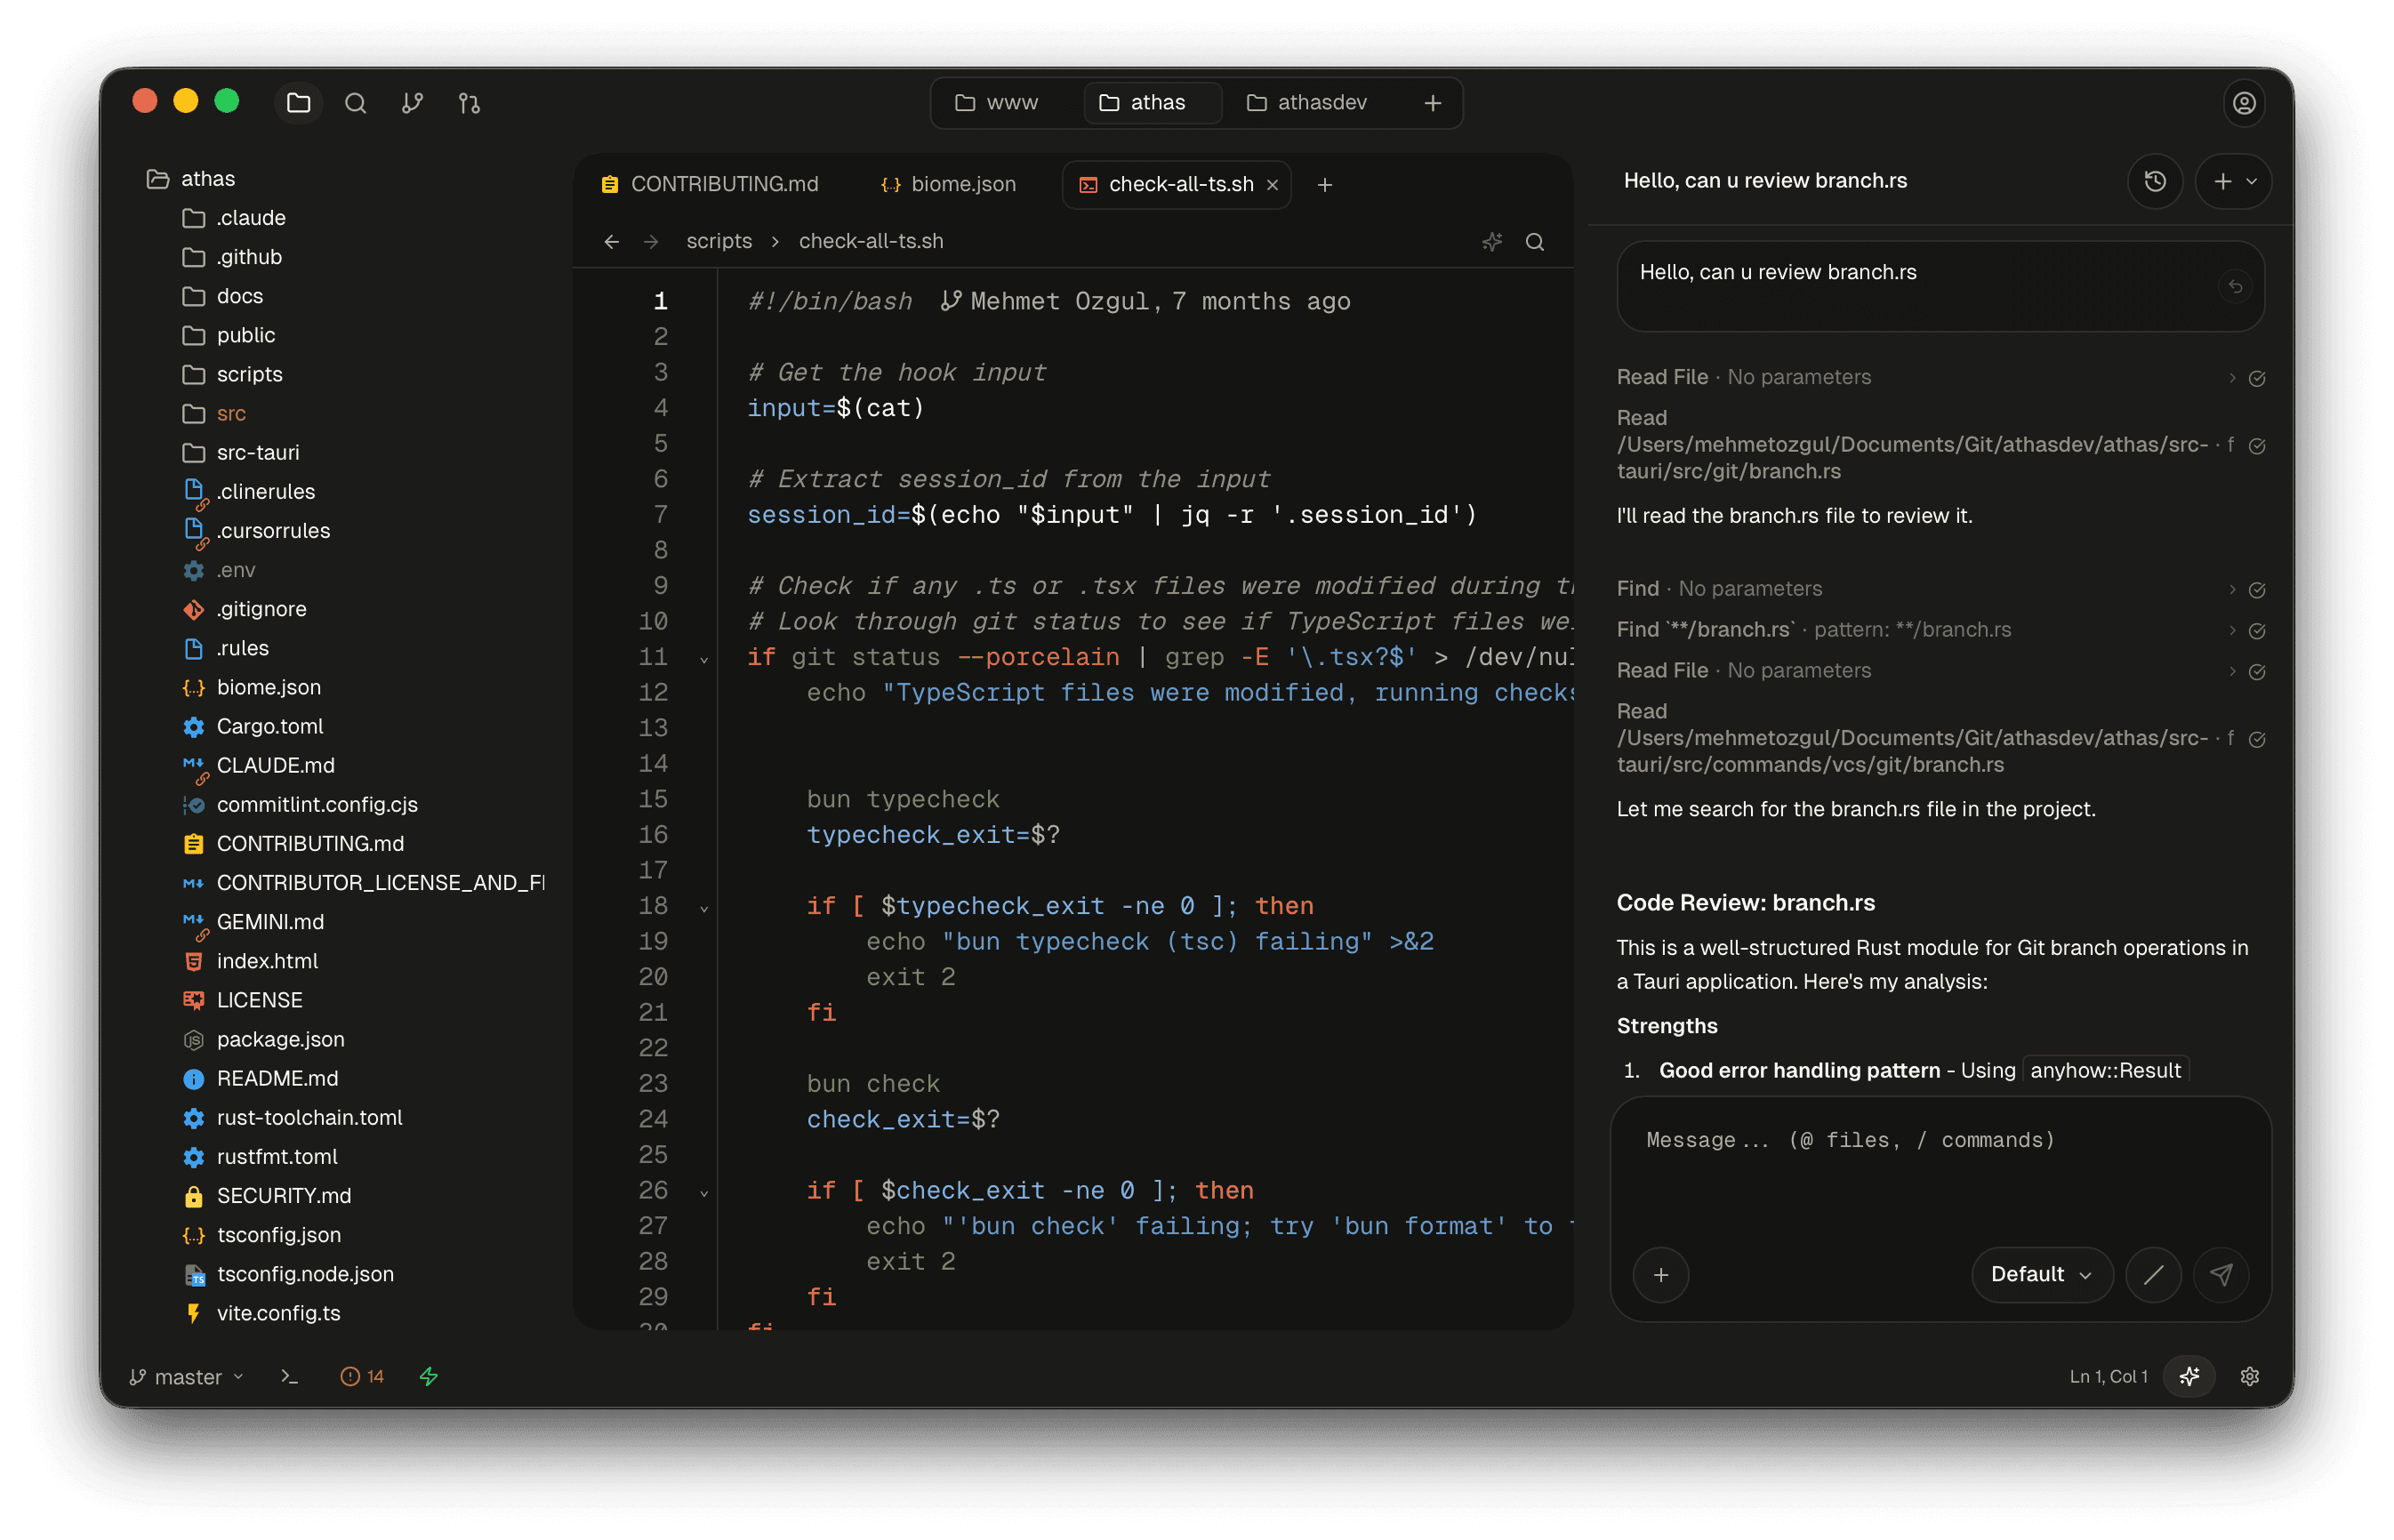The height and width of the screenshot is (1540, 2394).
Task: Collapse the fold at line 26
Action: coord(704,1193)
